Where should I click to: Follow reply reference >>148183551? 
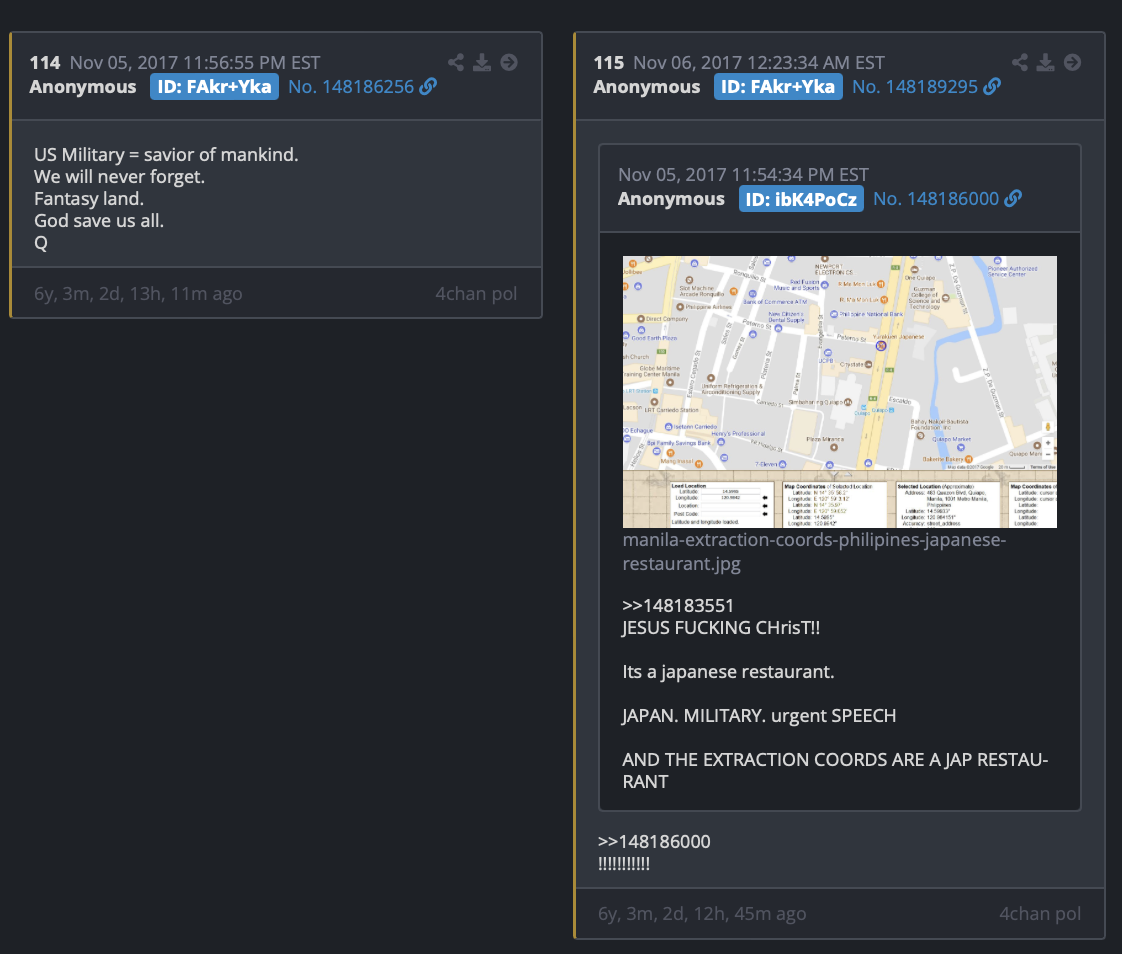678,605
